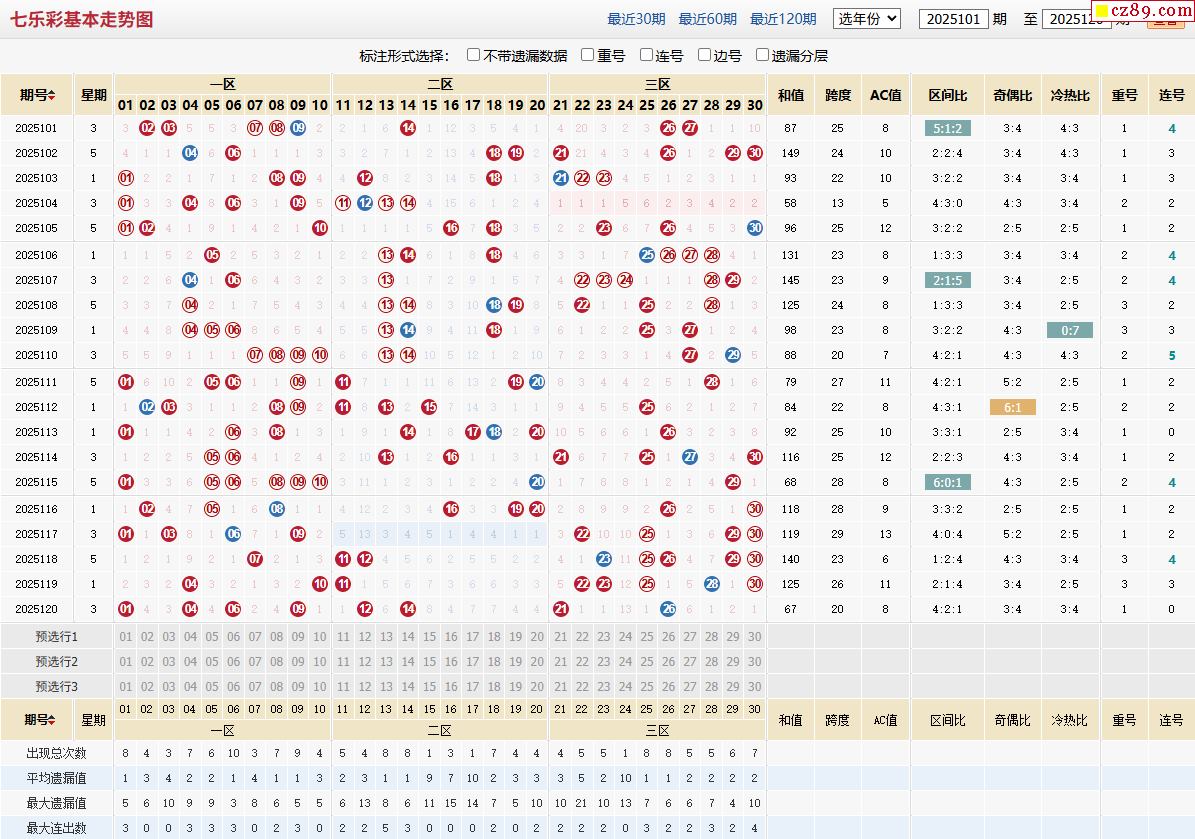Click blue ball 09 in row 2025101
This screenshot has width=1195, height=839.
click(298, 128)
